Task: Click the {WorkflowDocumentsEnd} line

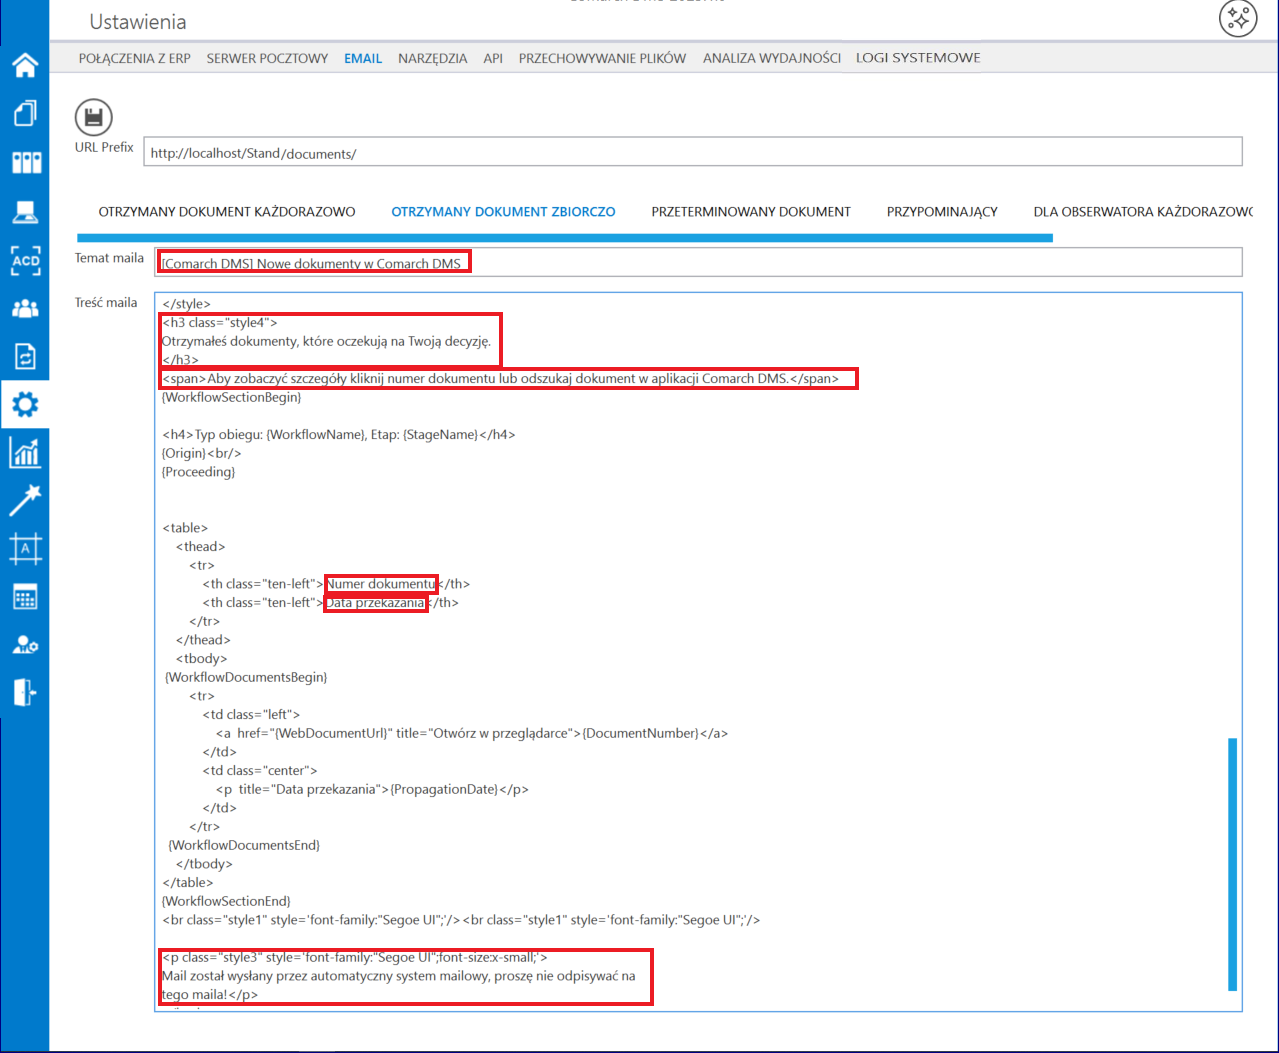Action: coord(244,845)
